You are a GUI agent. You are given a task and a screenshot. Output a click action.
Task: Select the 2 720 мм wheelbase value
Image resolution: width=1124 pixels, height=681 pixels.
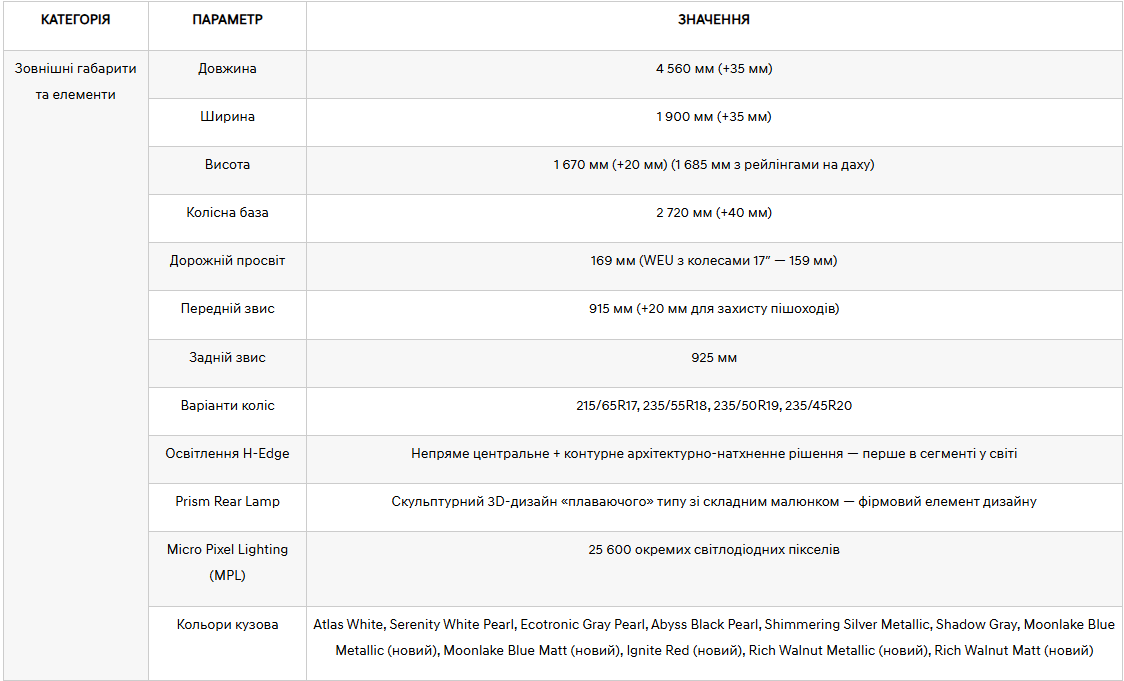(x=714, y=213)
